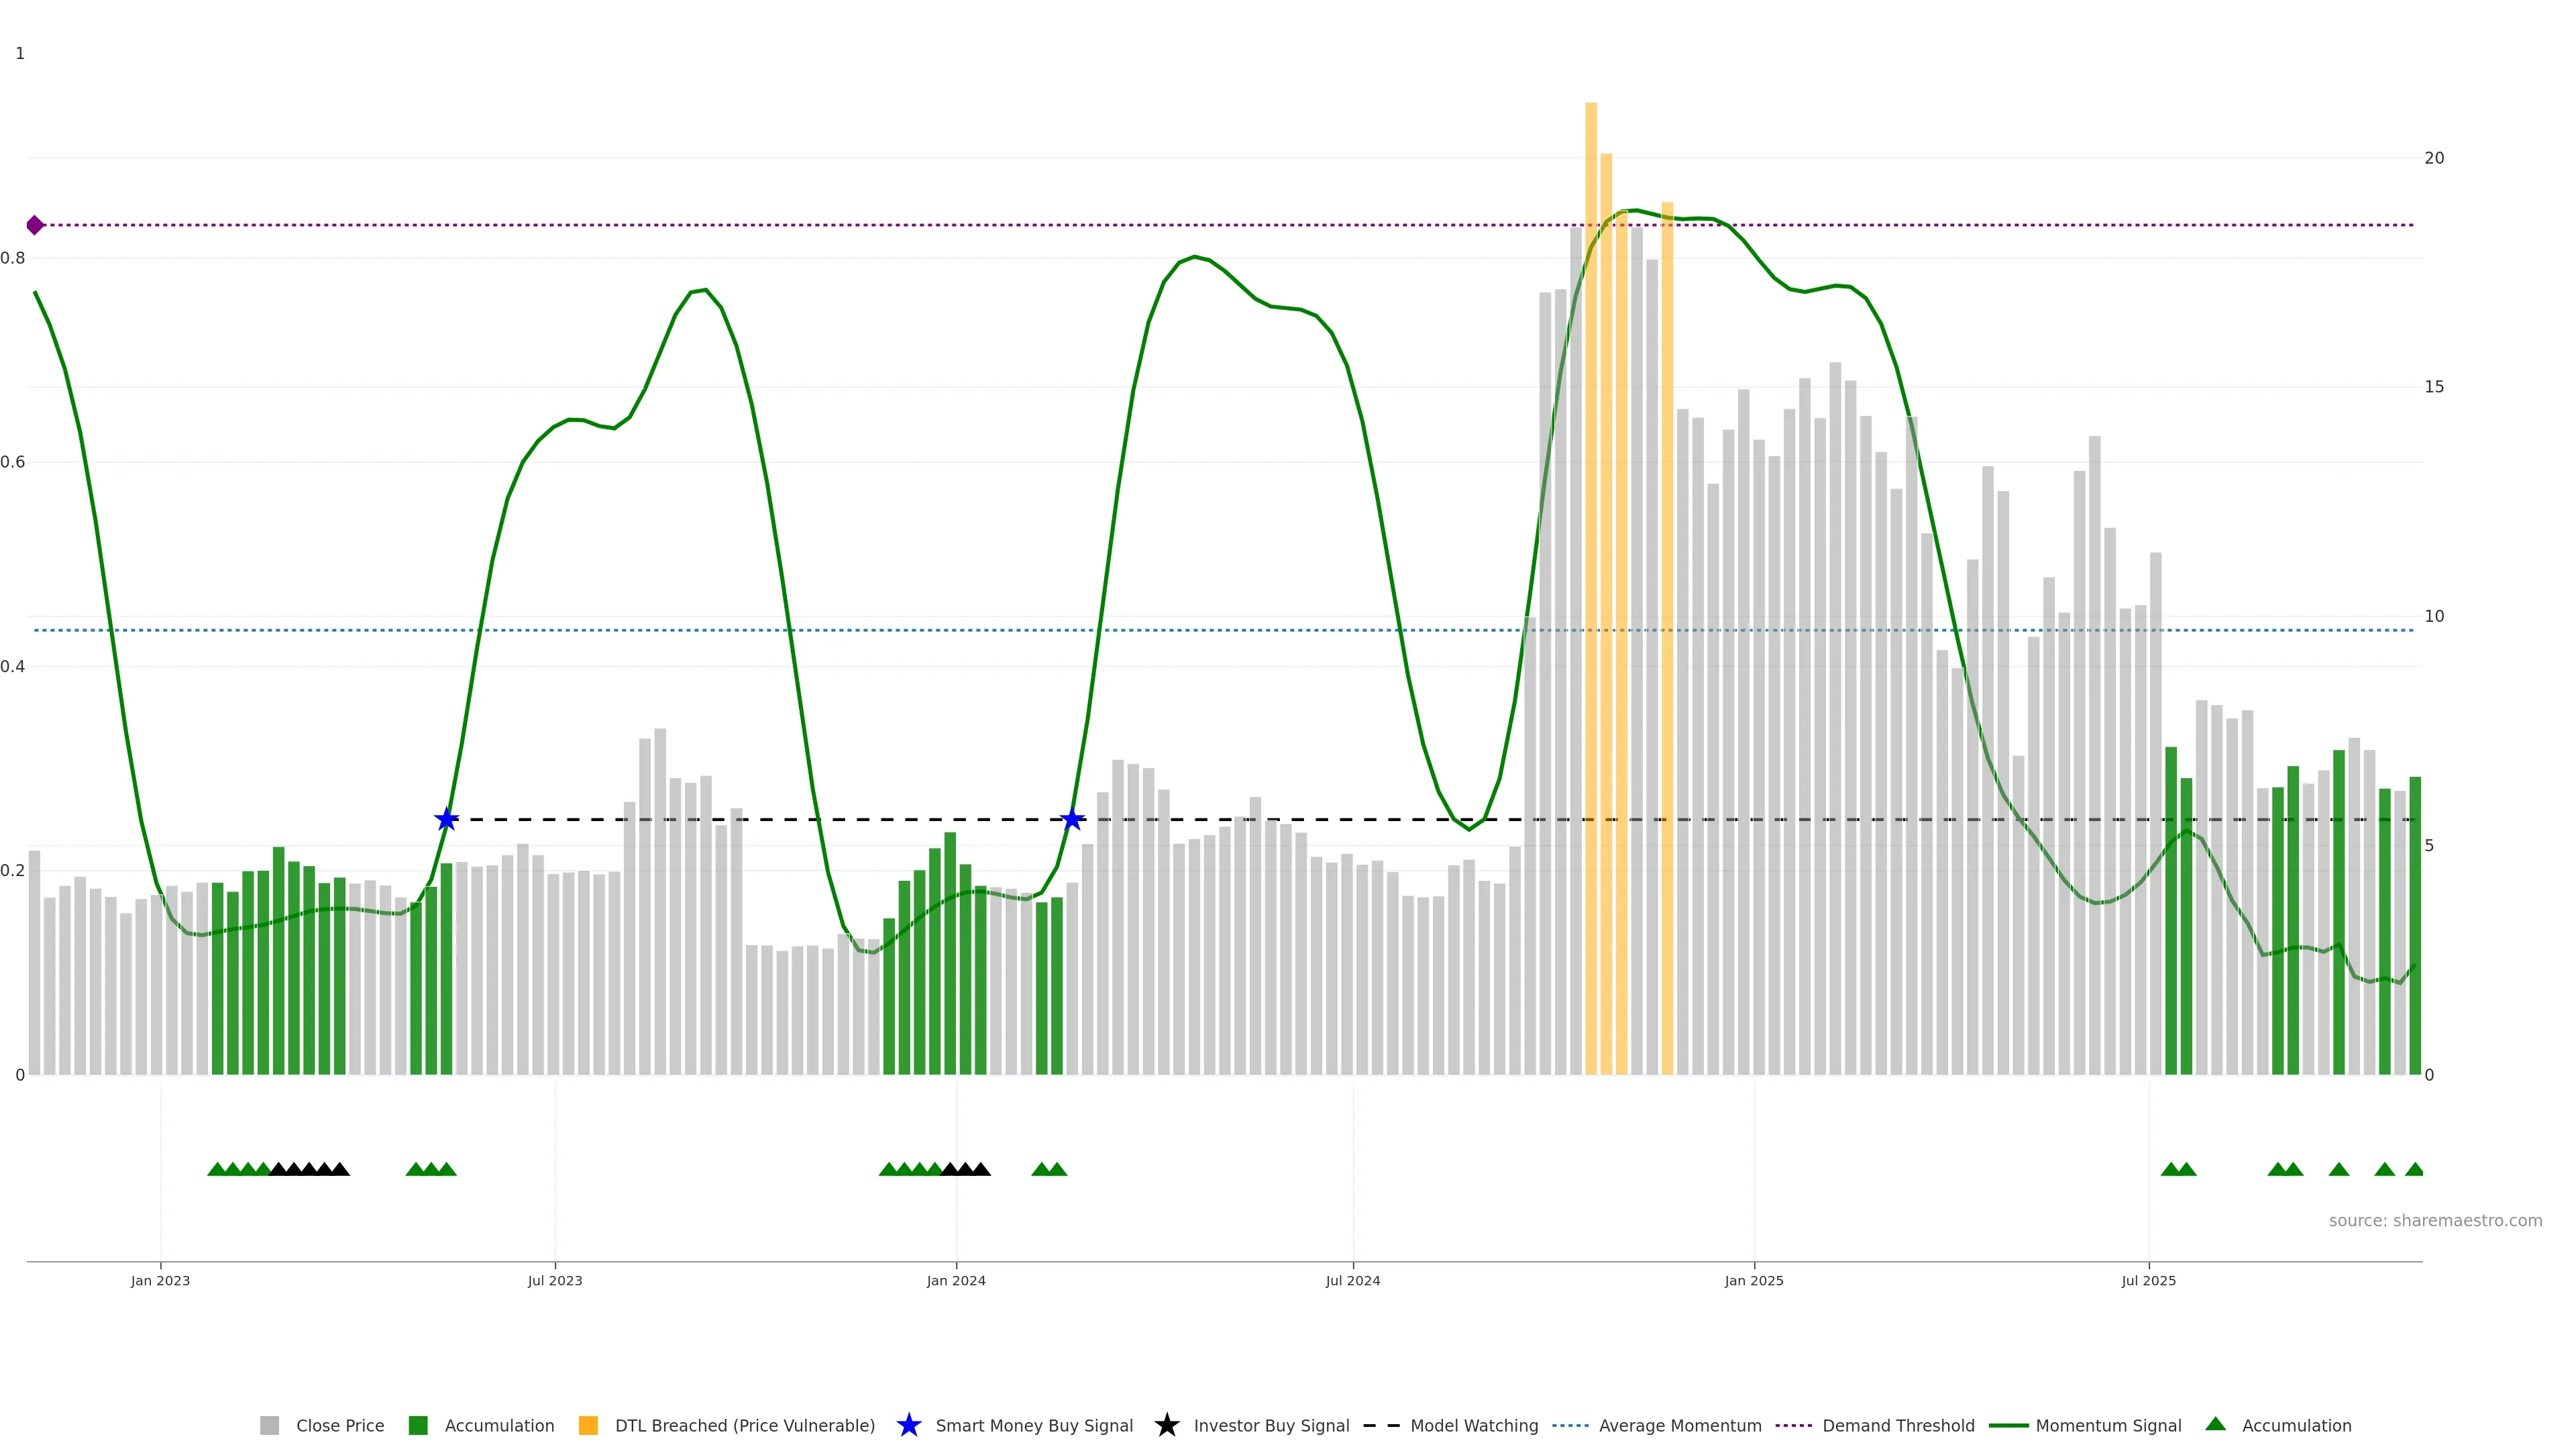
Task: Click the blue star marker after Jan 2024
Action: tap(1072, 820)
